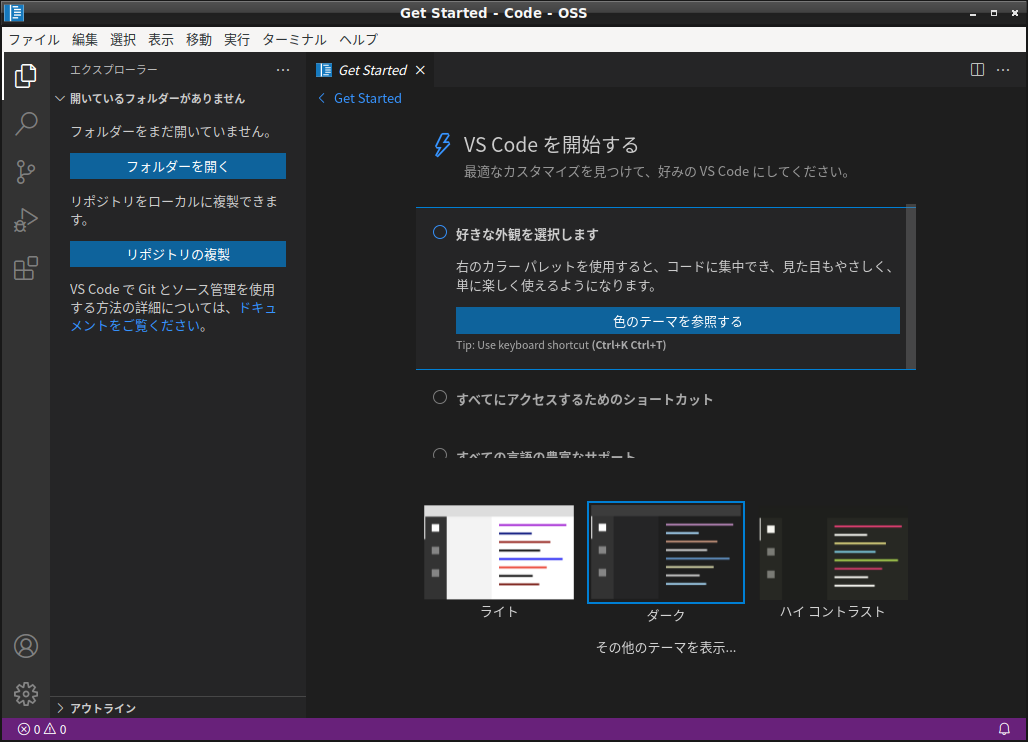Open the 選択 menu
This screenshot has height=742, width=1028.
[x=123, y=39]
